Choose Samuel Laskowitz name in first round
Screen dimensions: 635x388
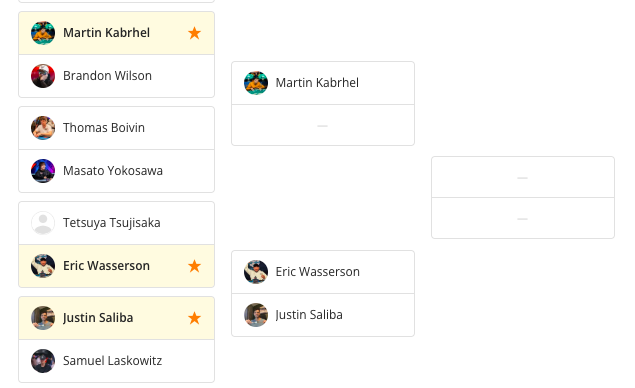pyautogui.click(x=113, y=360)
